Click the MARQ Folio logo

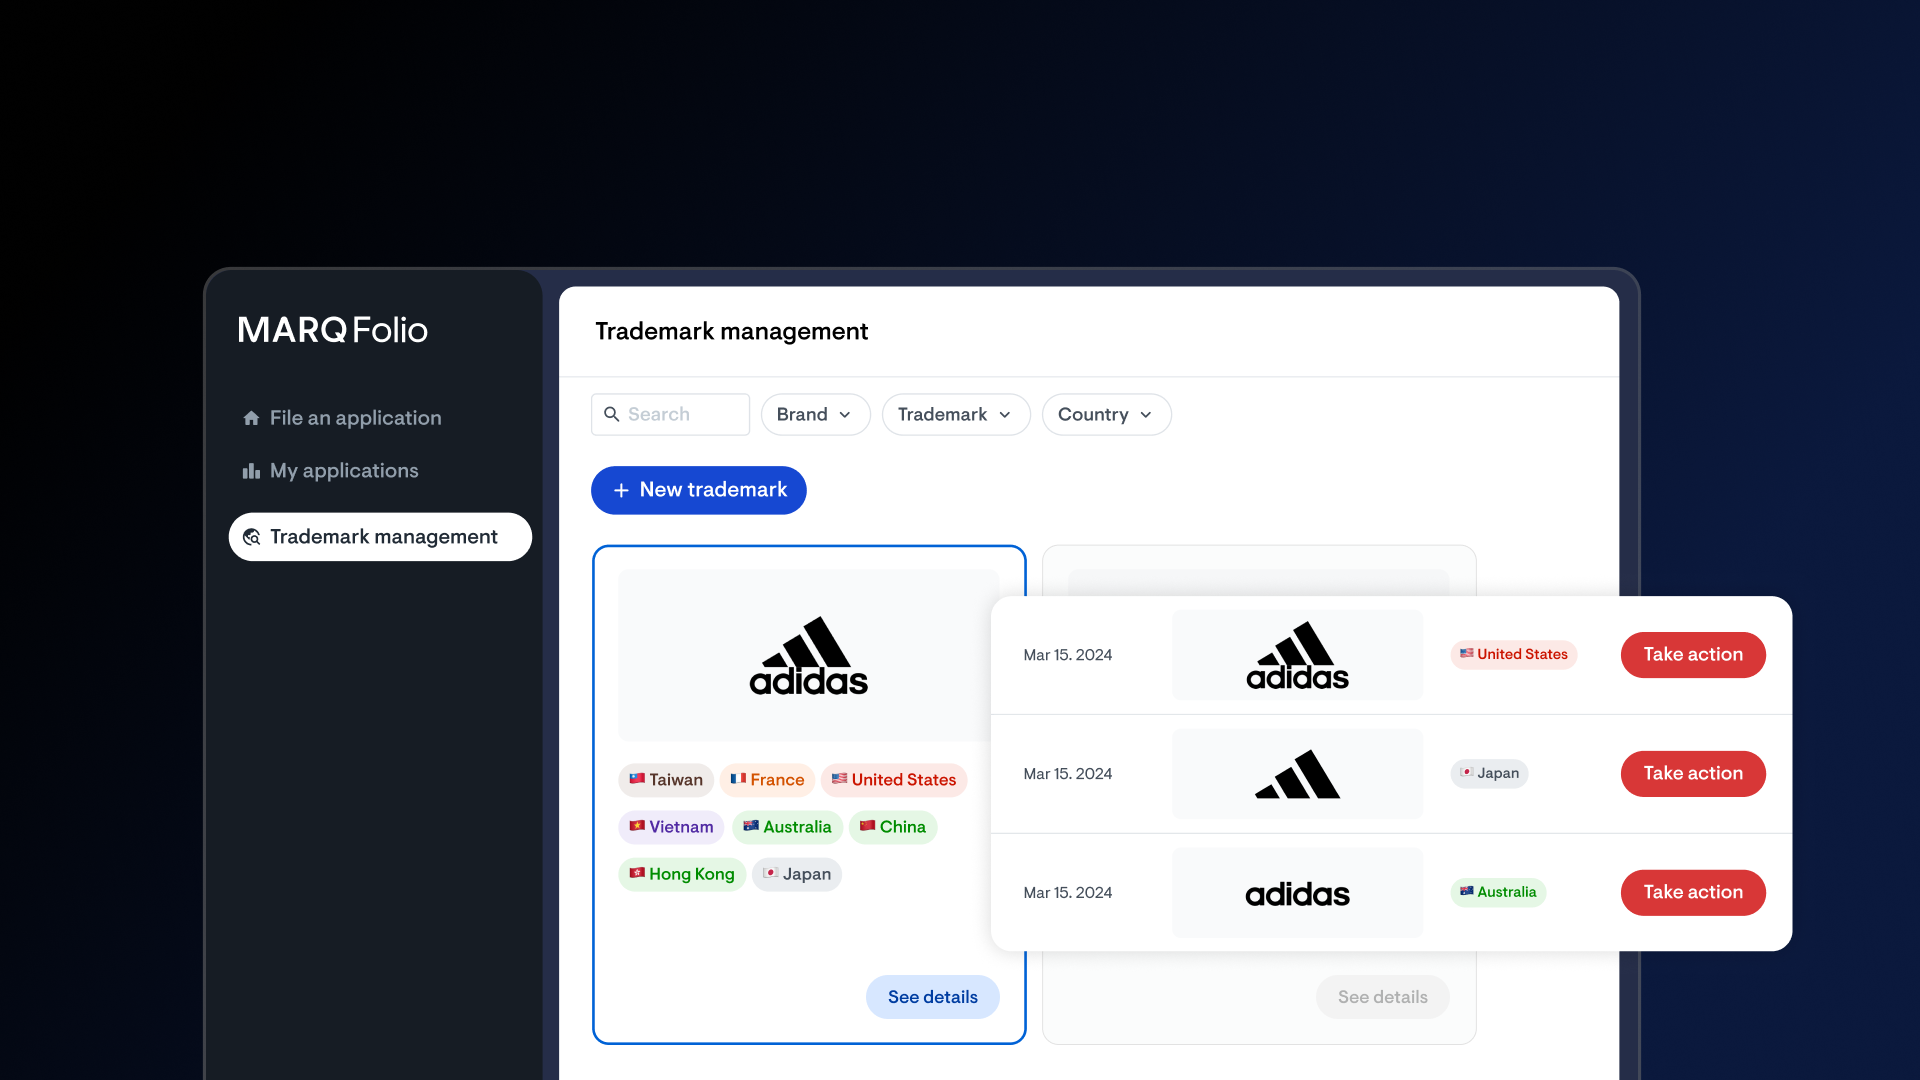point(332,330)
